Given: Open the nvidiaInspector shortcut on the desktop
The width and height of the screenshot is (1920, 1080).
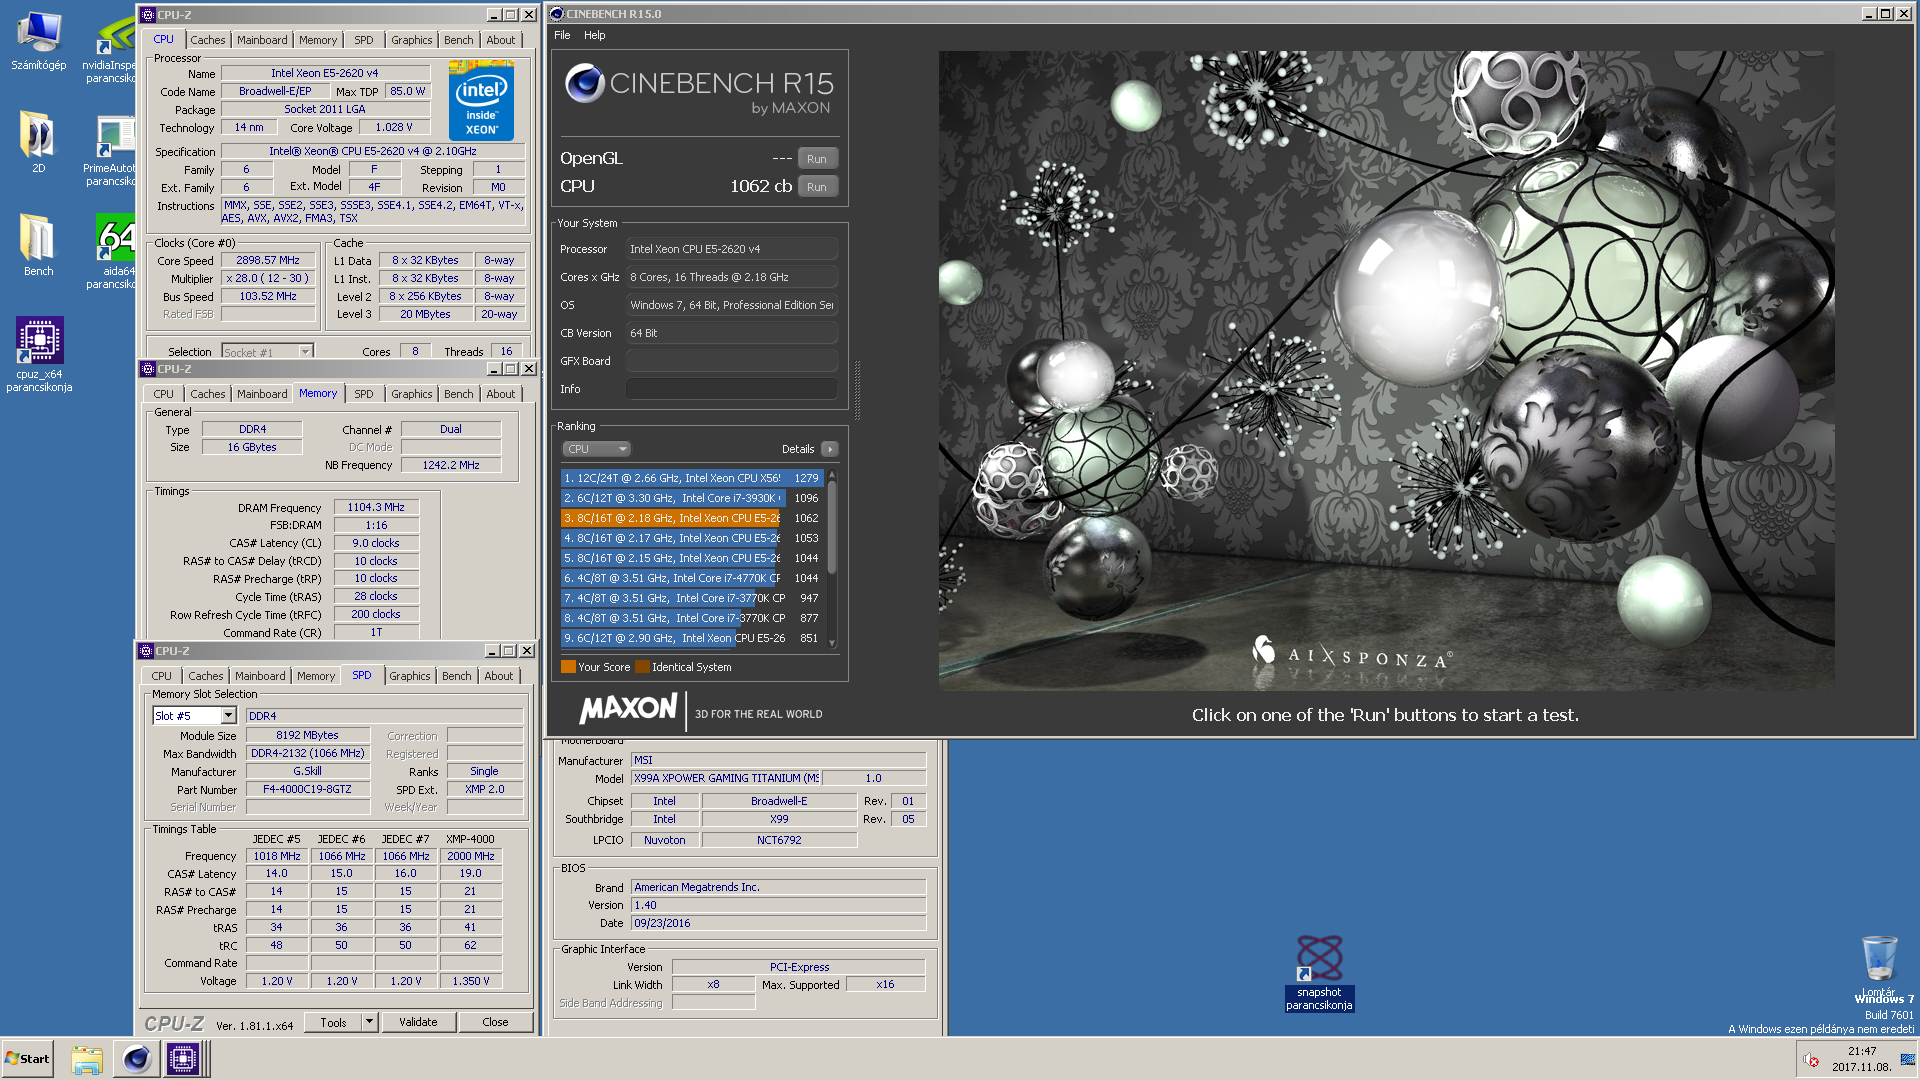Looking at the screenshot, I should coord(114,47).
